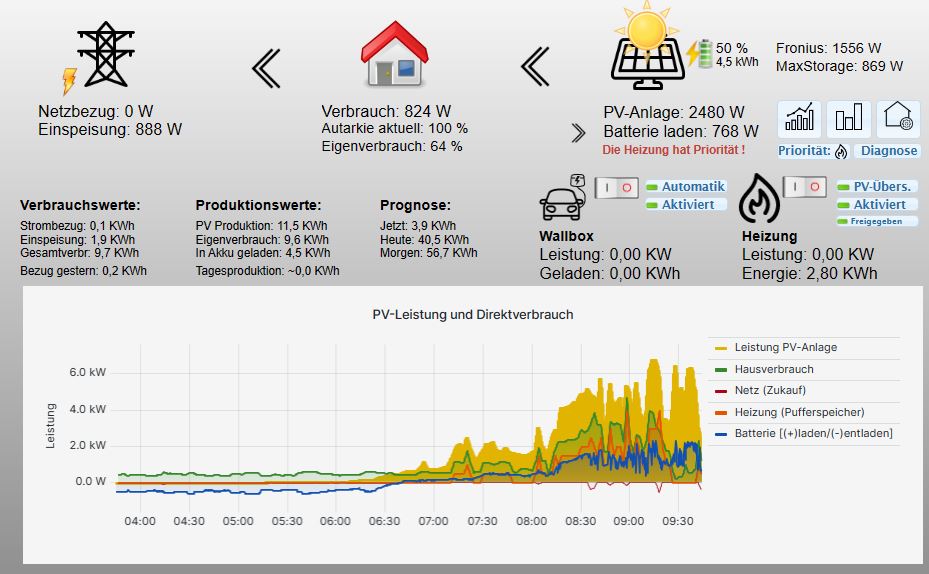
Task: Click the electric car Wallbox icon
Action: coord(563,197)
